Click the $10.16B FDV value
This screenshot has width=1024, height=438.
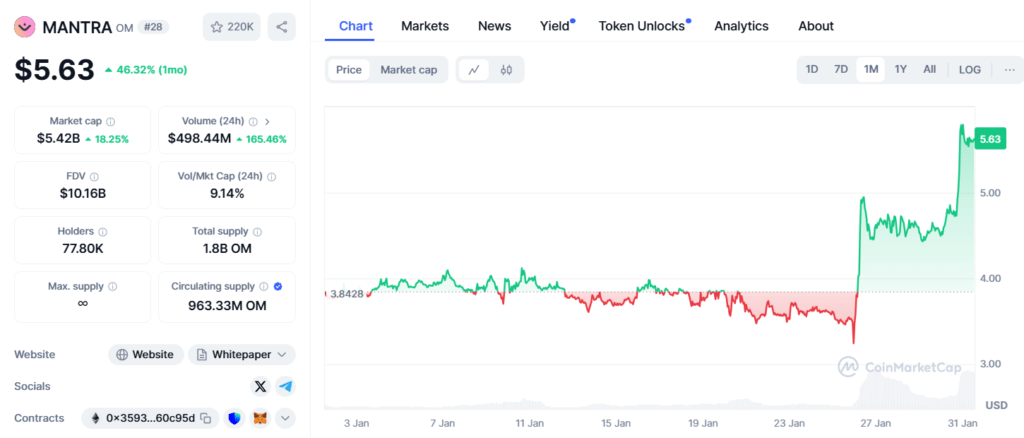82,193
